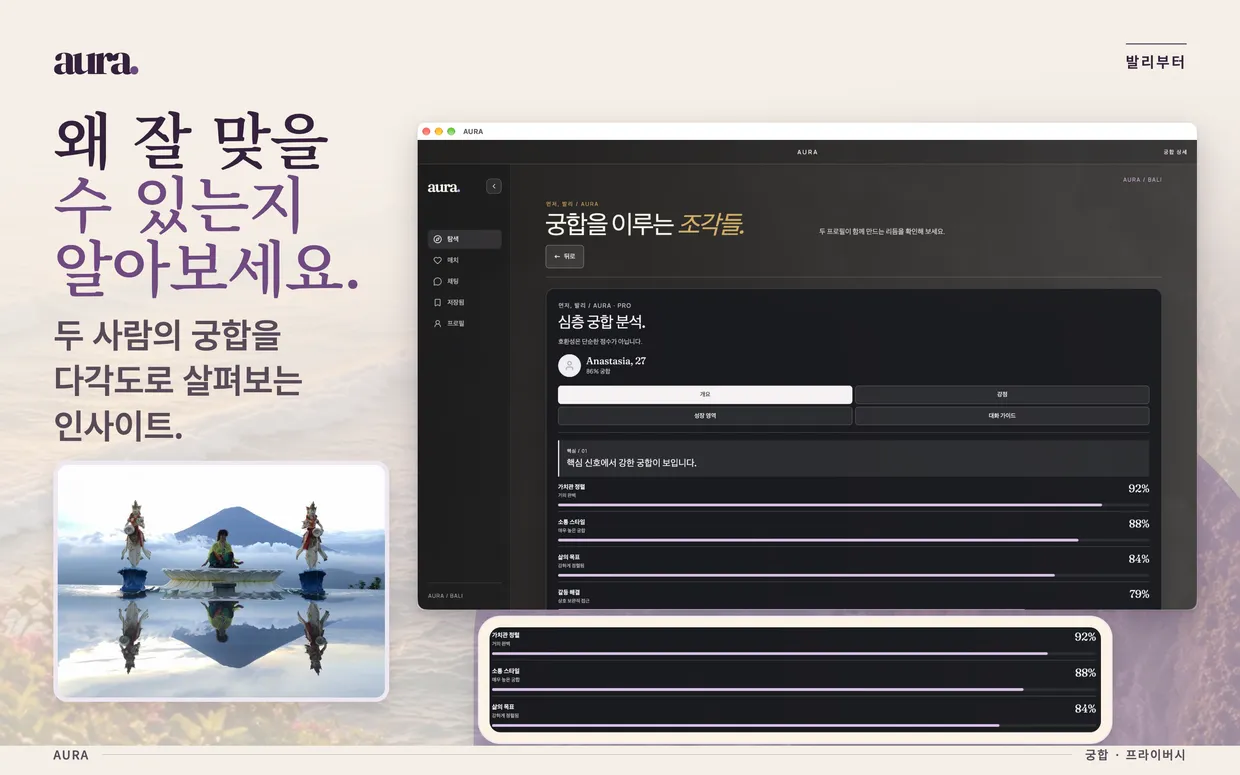Click AURA in the page footer
This screenshot has width=1240, height=775.
pos(71,755)
